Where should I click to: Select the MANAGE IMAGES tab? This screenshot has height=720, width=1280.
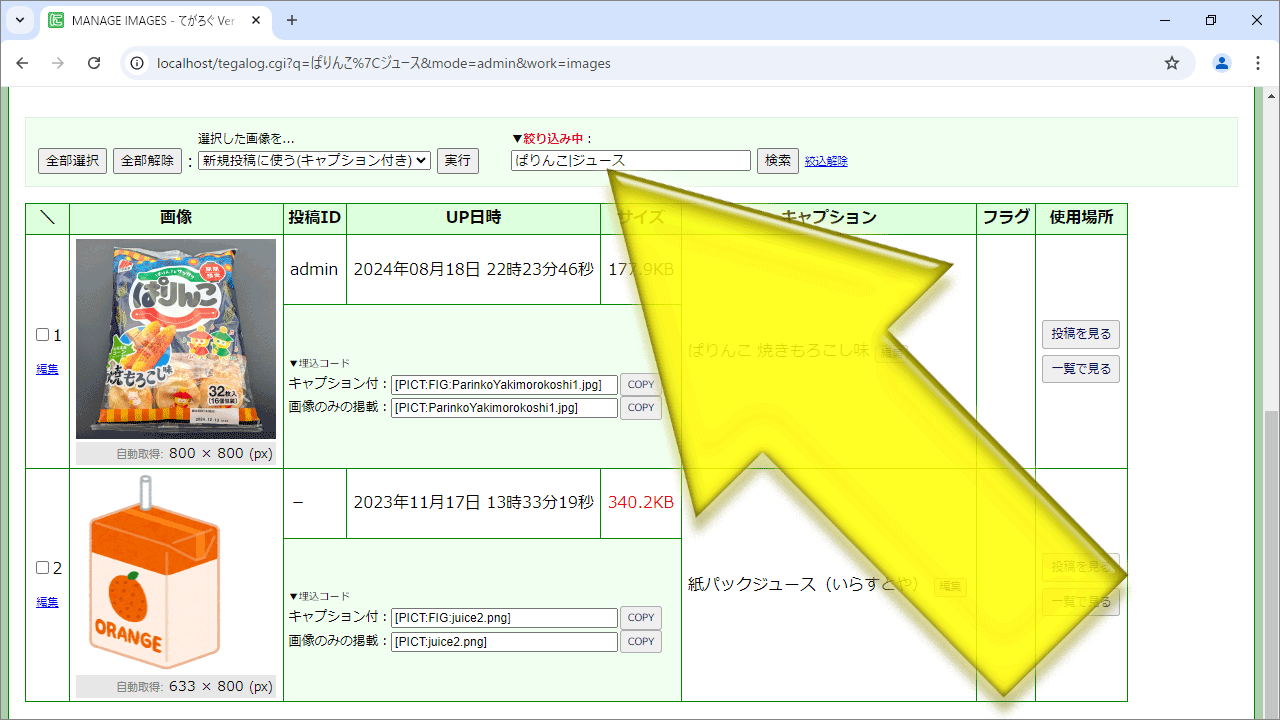point(155,20)
